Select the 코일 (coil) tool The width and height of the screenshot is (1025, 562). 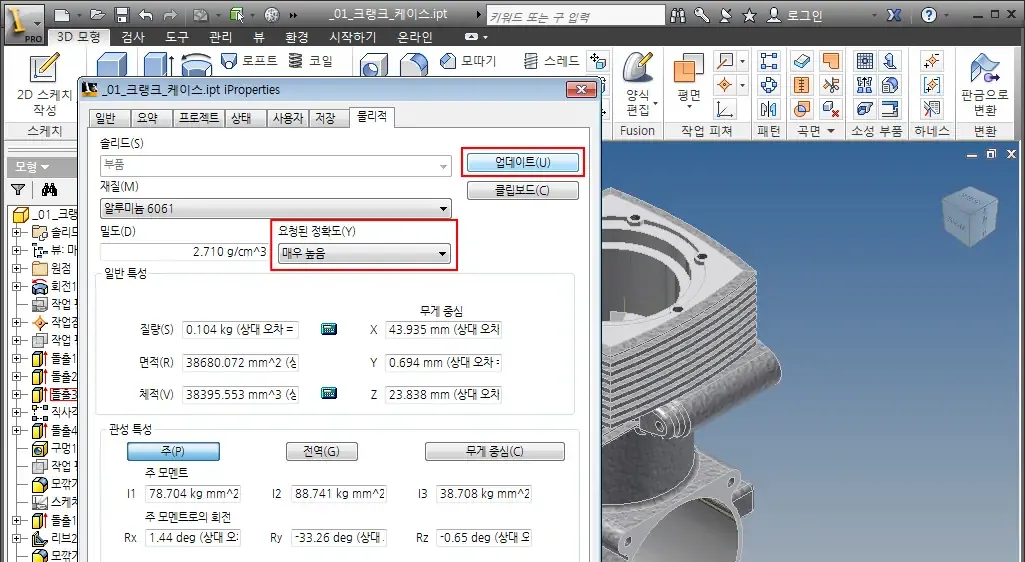[x=311, y=61]
